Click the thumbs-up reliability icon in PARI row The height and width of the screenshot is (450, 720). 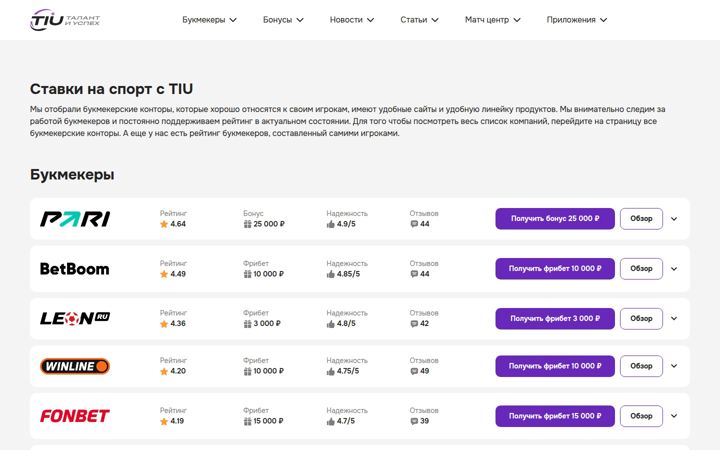[331, 224]
